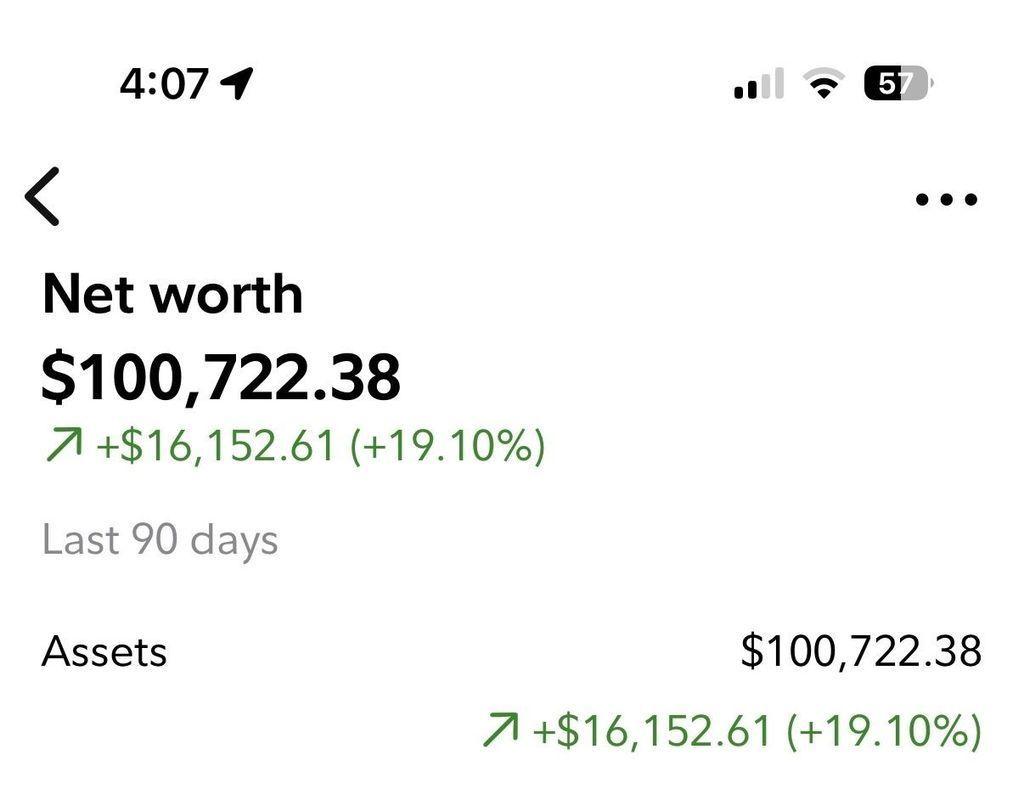
Task: Tap the battery indicator showing 57
Action: [x=897, y=84]
